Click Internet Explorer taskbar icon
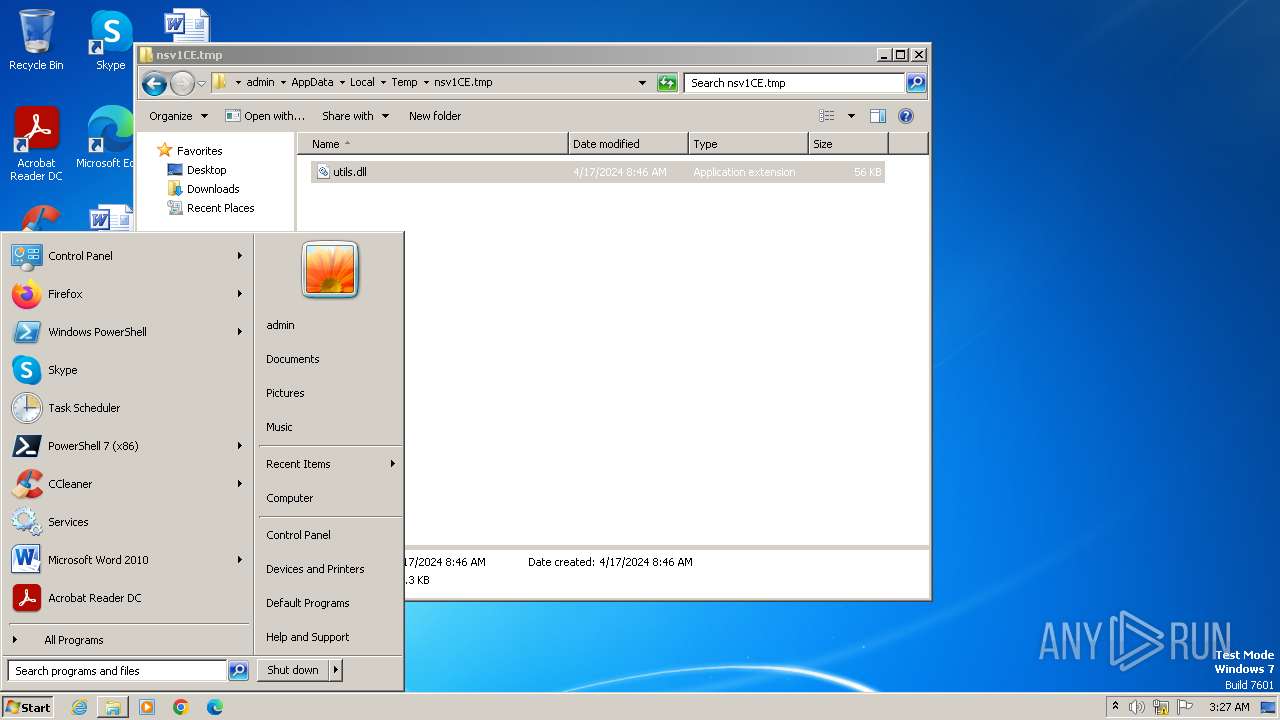 79,707
